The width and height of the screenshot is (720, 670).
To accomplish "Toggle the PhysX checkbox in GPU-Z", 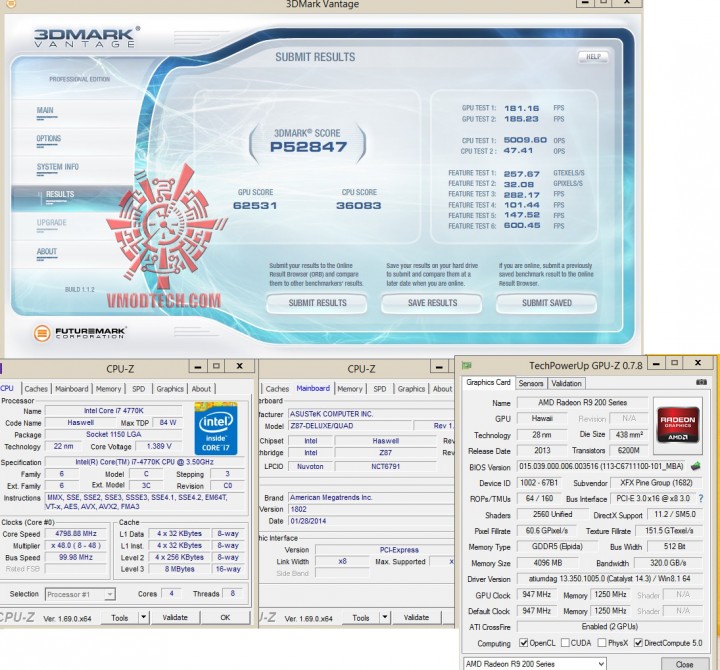I will [x=602, y=643].
